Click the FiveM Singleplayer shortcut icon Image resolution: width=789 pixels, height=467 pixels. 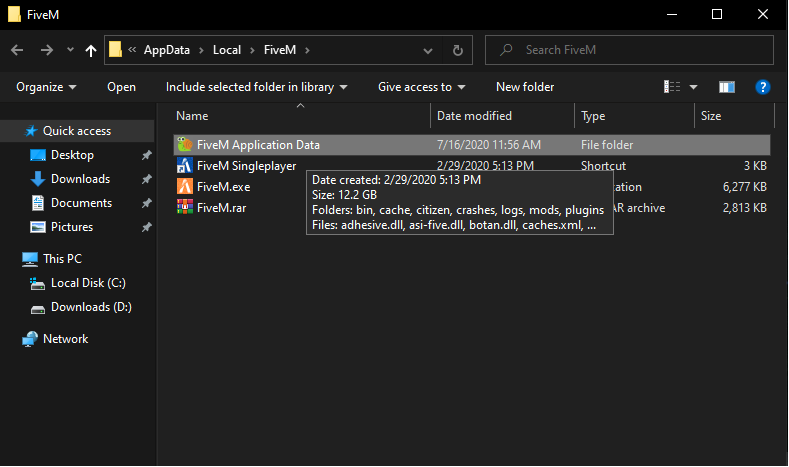[185, 166]
